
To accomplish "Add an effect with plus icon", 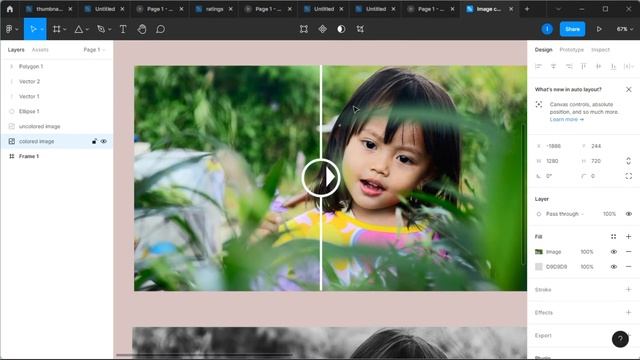I will (629, 312).
